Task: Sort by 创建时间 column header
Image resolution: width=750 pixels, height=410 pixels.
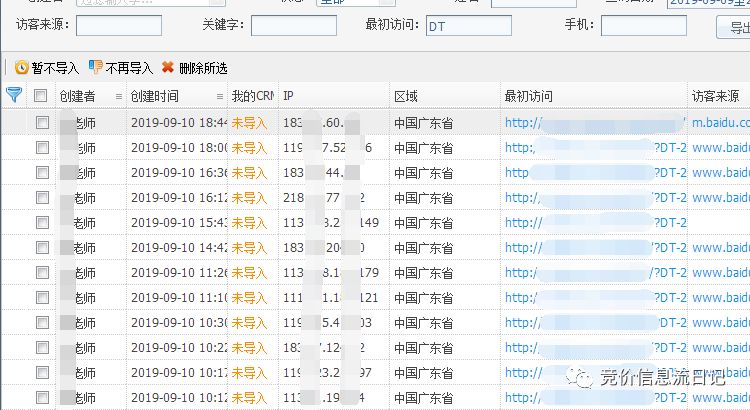Action: [x=154, y=96]
